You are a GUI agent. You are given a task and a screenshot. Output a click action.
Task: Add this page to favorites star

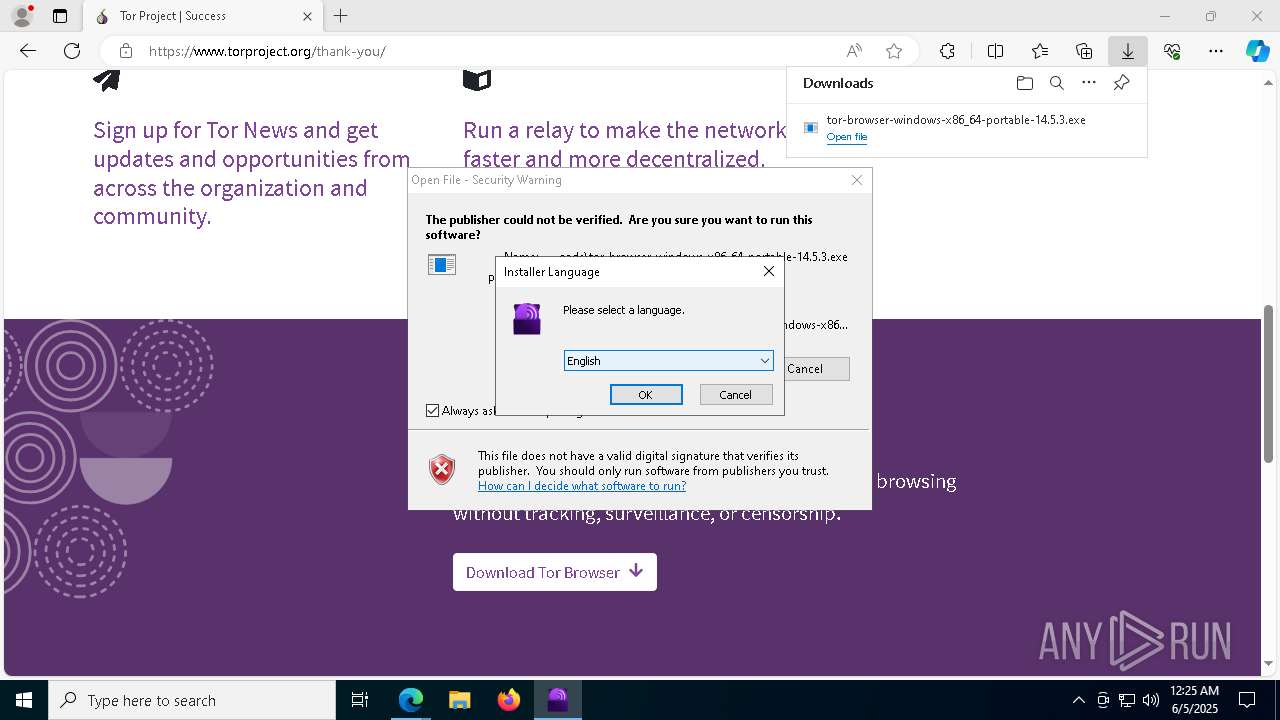coord(894,51)
